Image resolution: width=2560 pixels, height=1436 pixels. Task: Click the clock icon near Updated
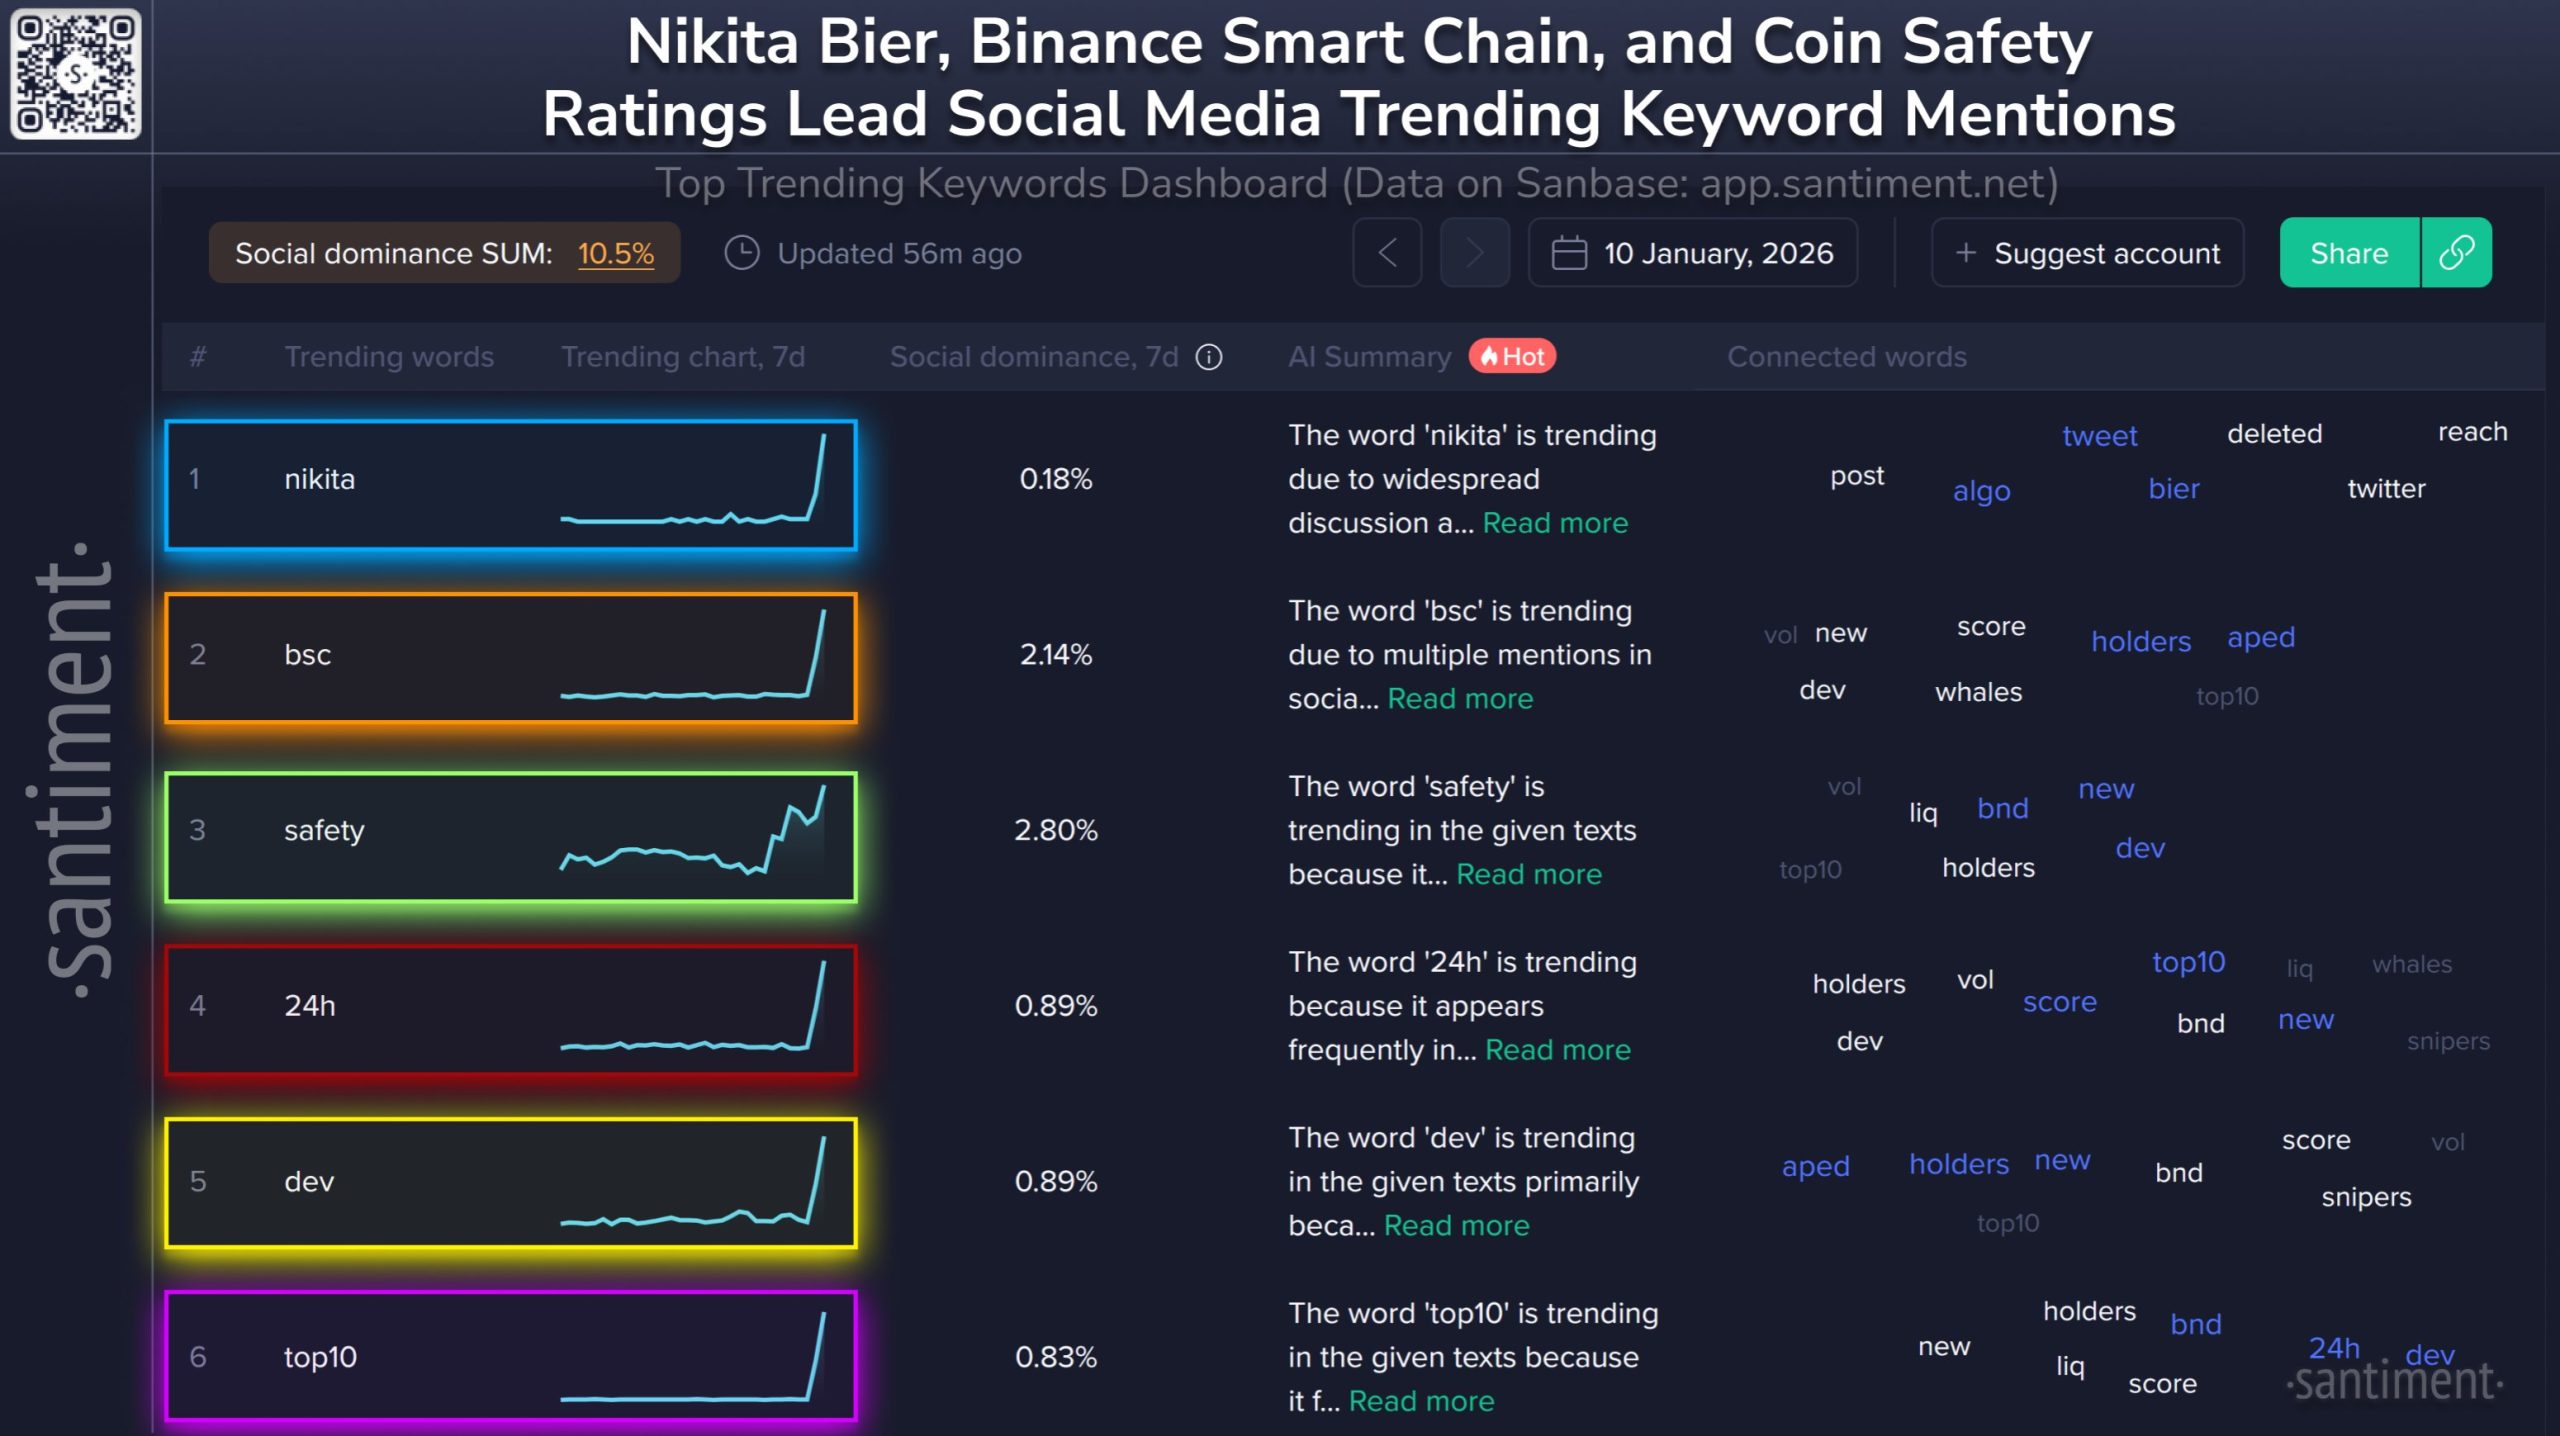(x=742, y=253)
